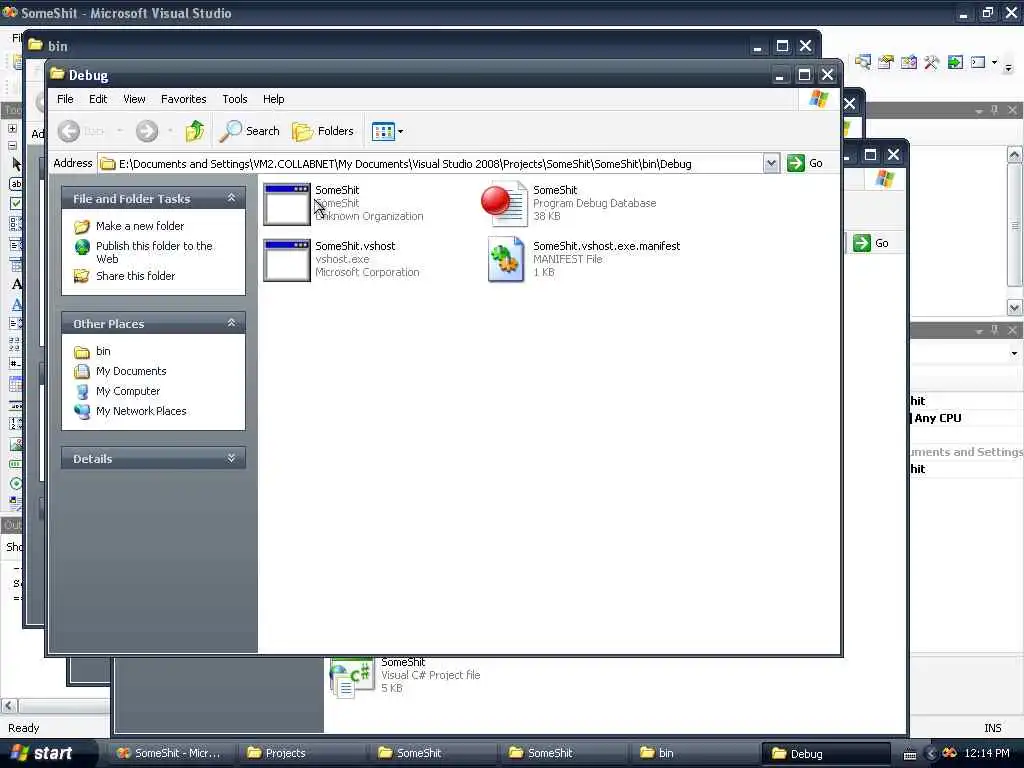Select the Button control in the Toolbox
The width and height of the screenshot is (1024, 768).
pos(16,184)
